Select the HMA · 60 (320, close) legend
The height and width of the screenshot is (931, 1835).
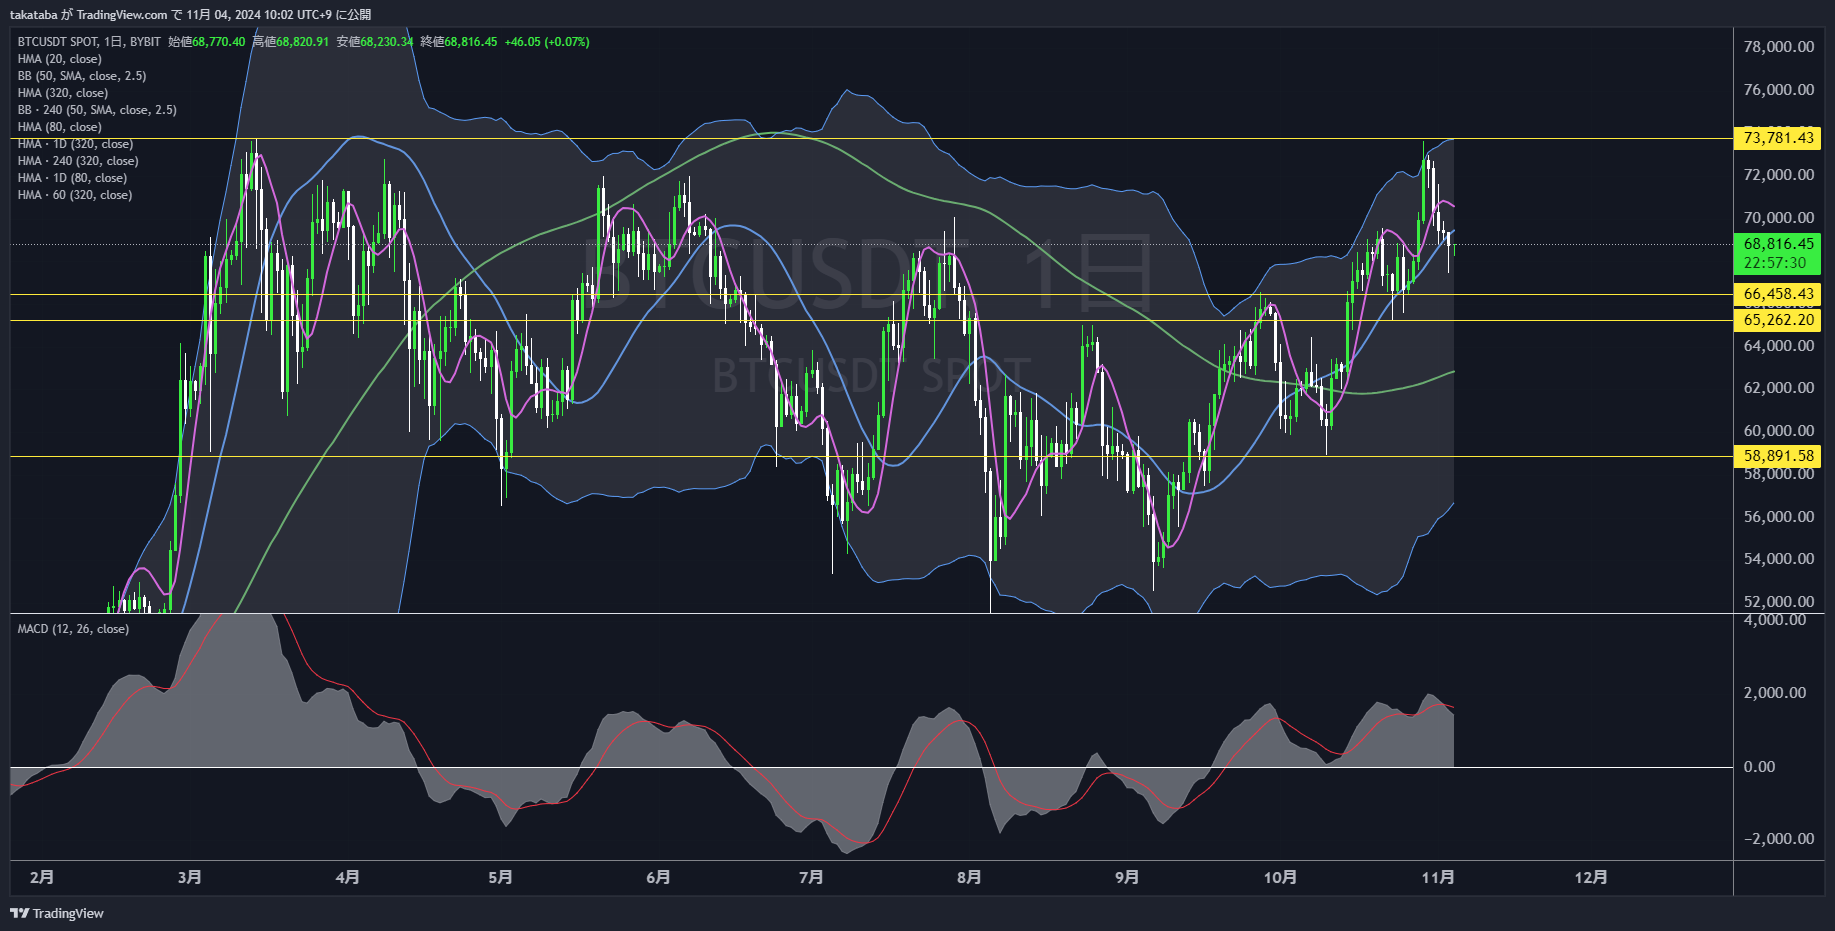(75, 195)
